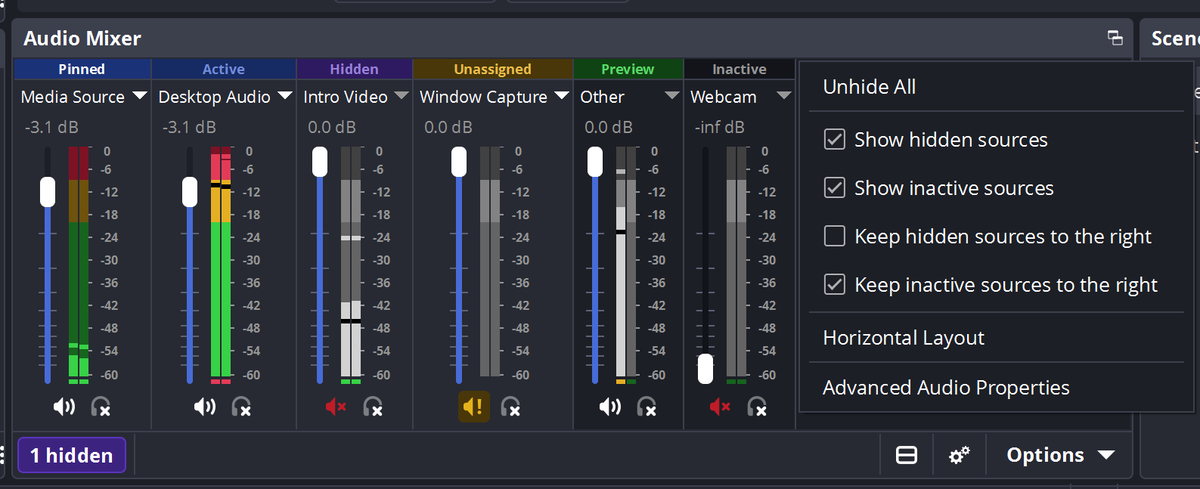Open Webcam dropdown arrow
This screenshot has width=1200, height=489.
783,97
